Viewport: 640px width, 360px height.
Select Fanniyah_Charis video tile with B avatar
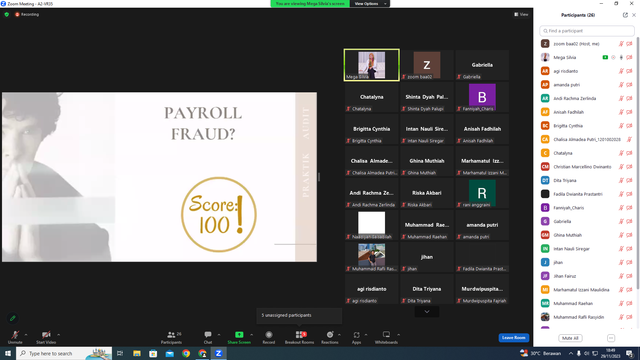[482, 97]
